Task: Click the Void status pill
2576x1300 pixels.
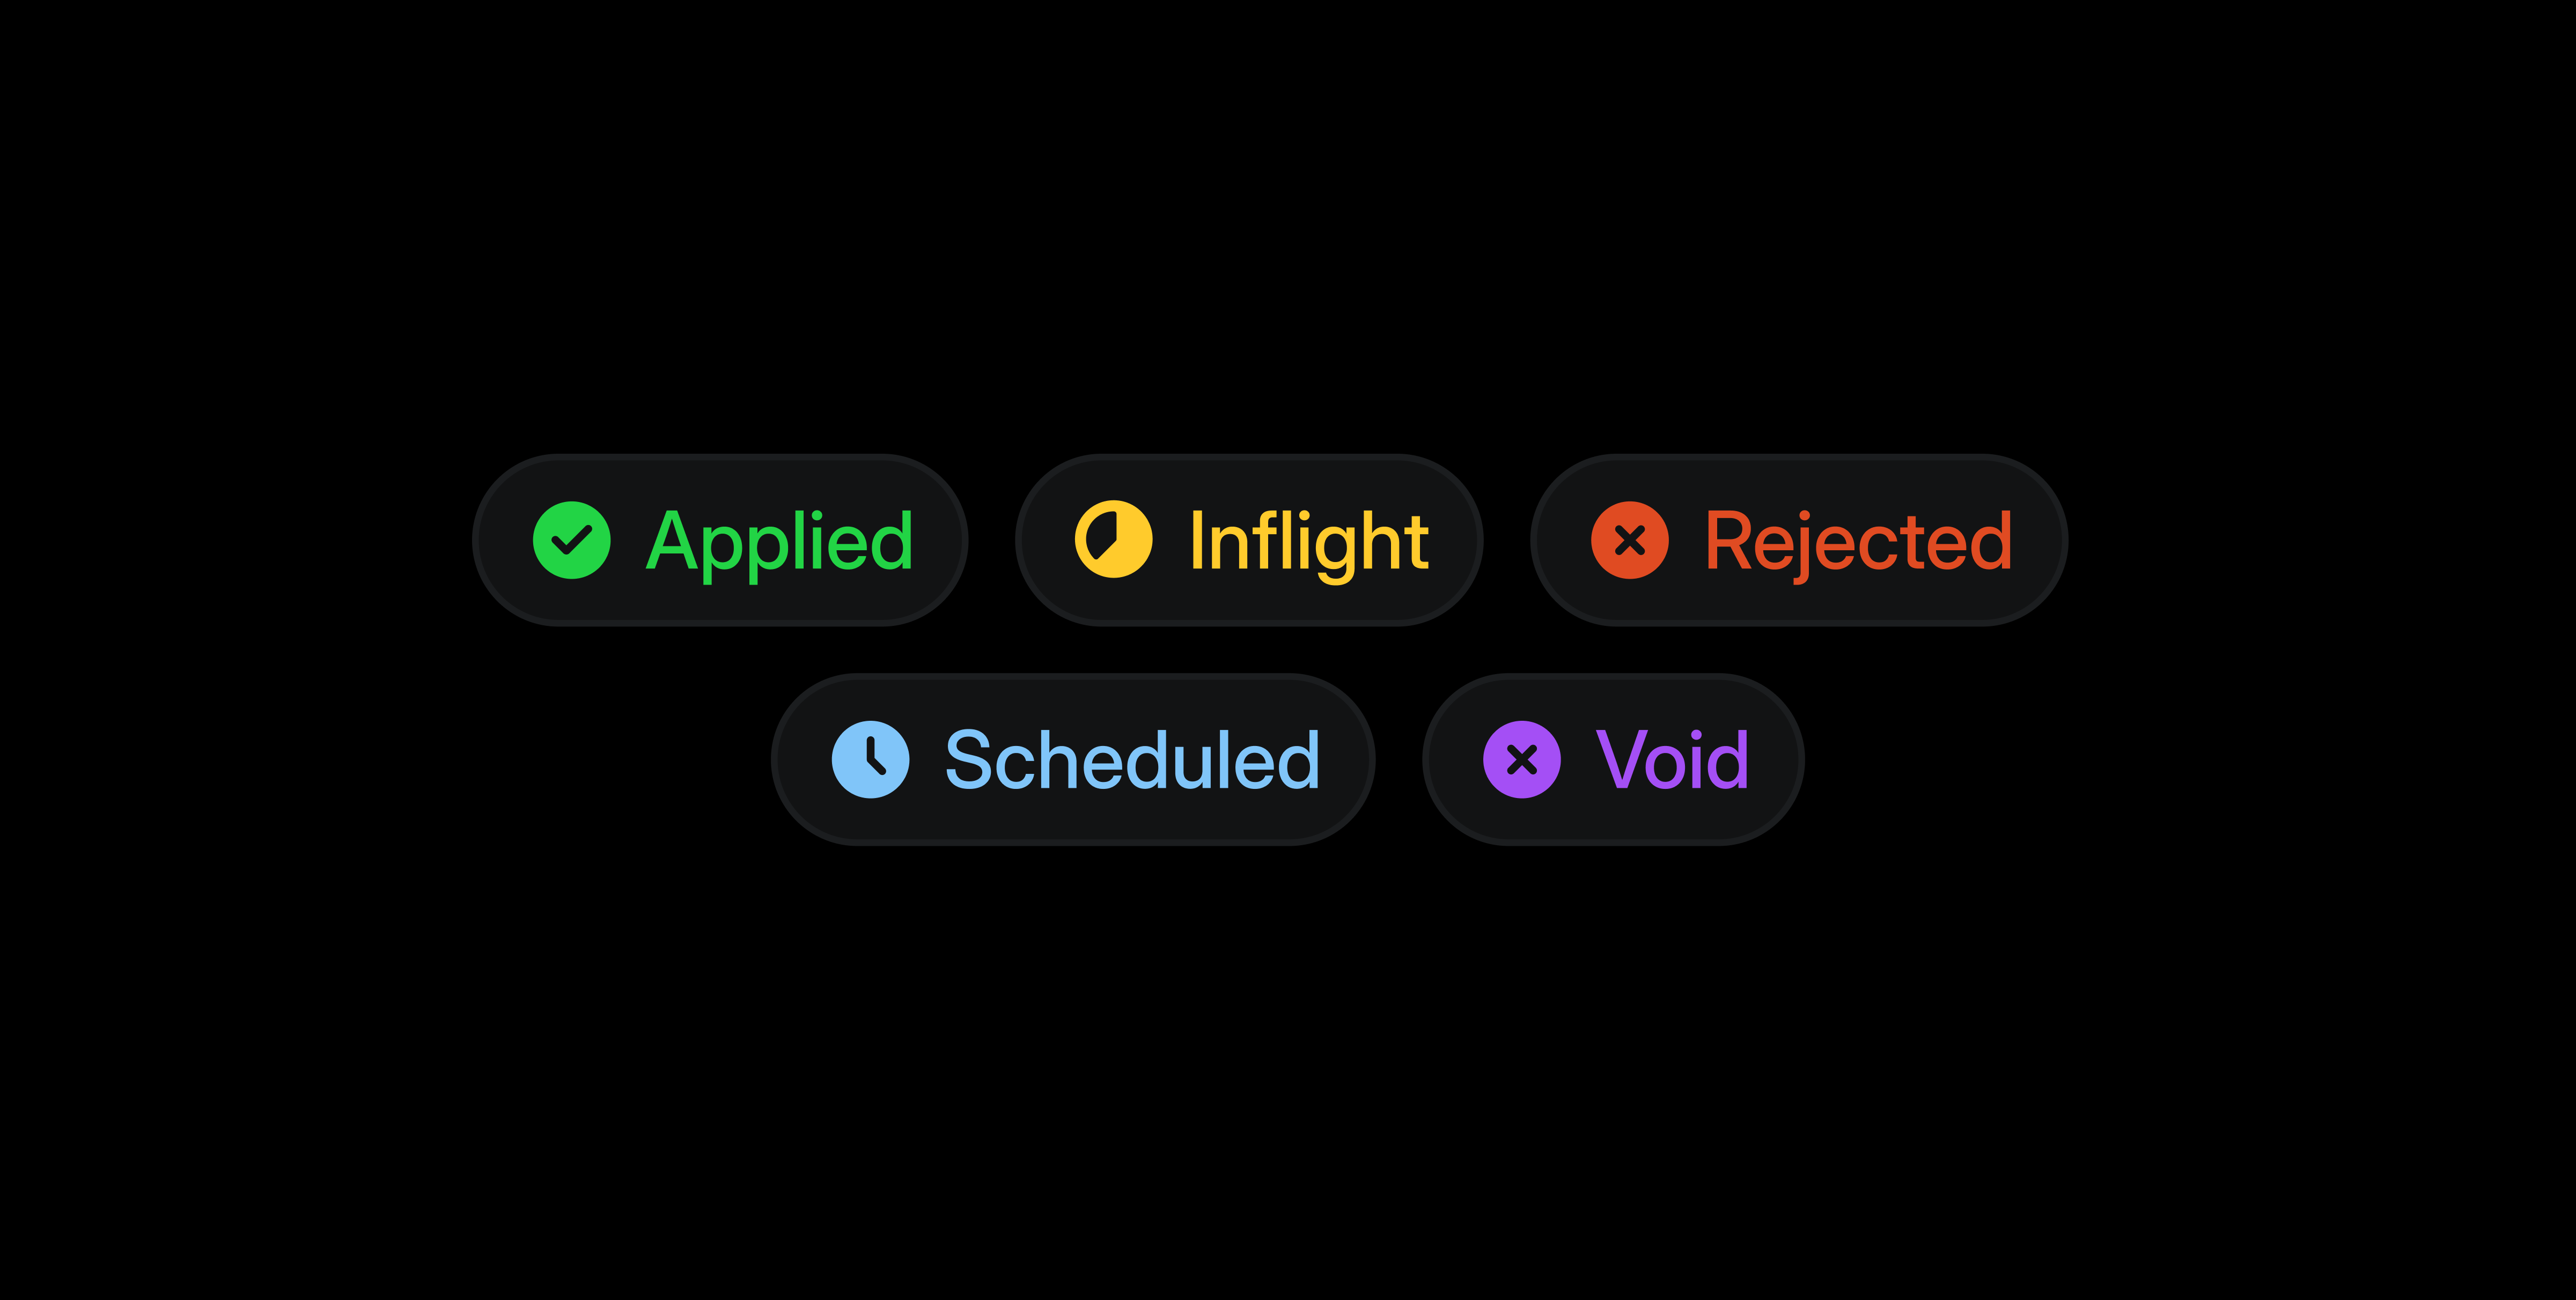Action: click(1613, 758)
